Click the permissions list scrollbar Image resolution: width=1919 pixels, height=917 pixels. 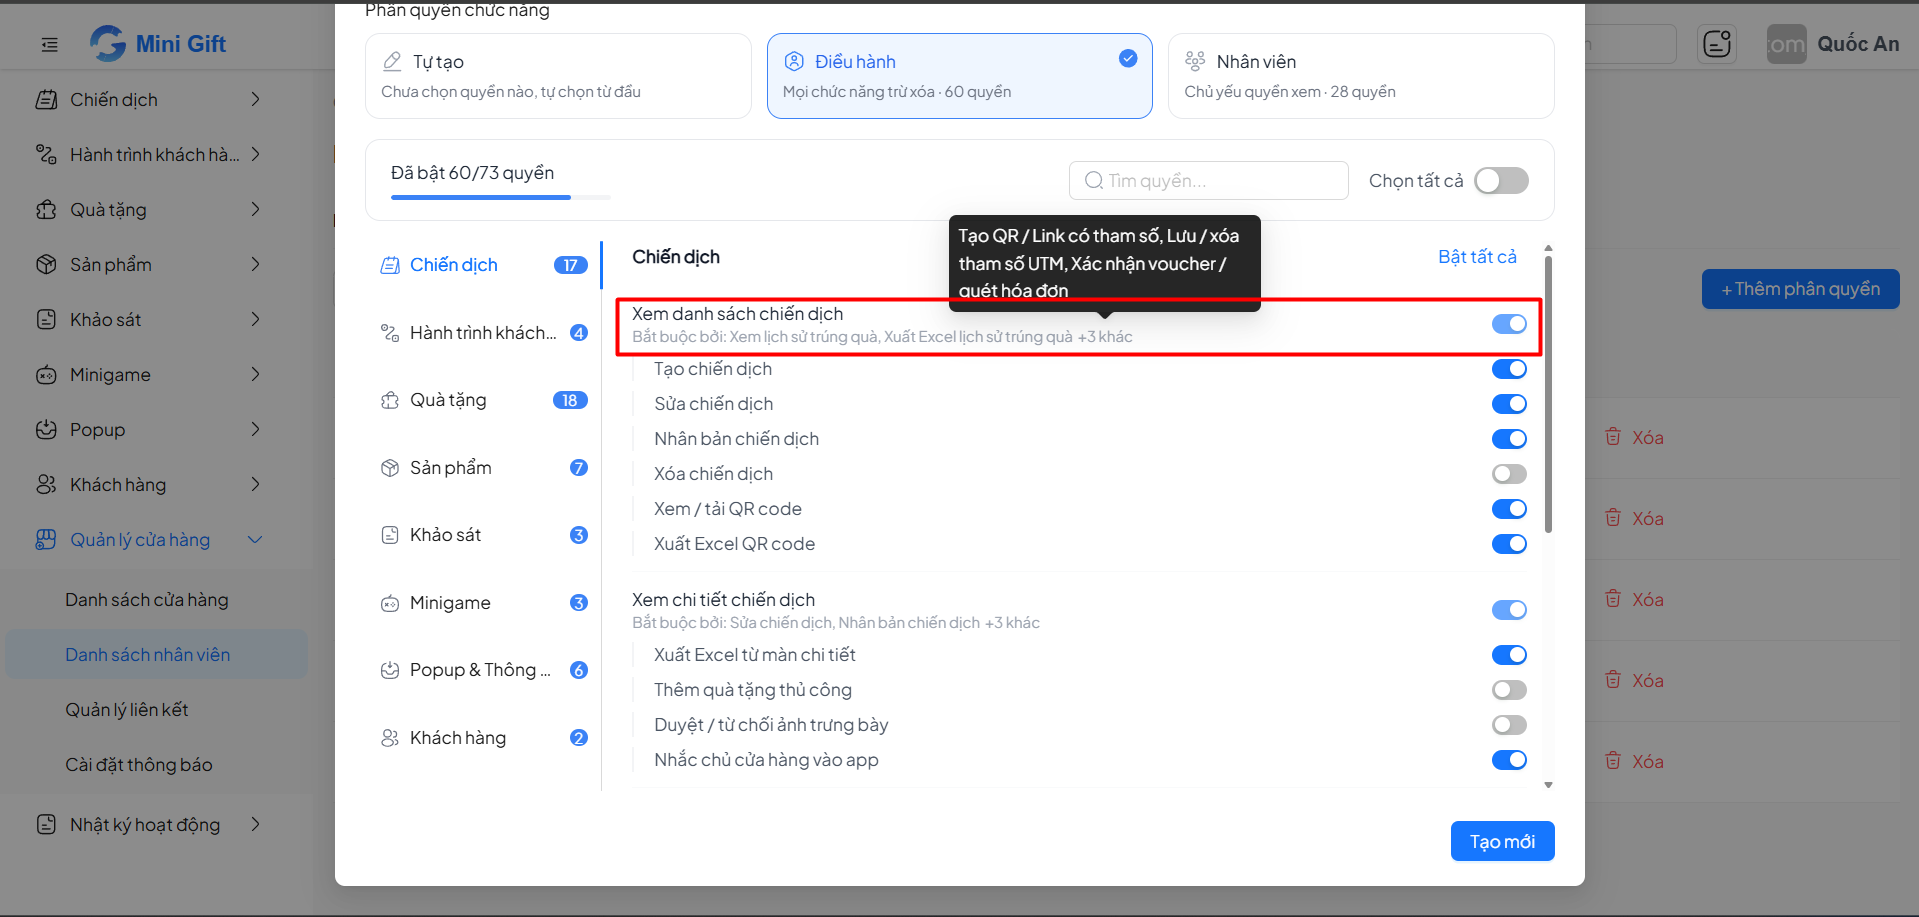(x=1548, y=395)
